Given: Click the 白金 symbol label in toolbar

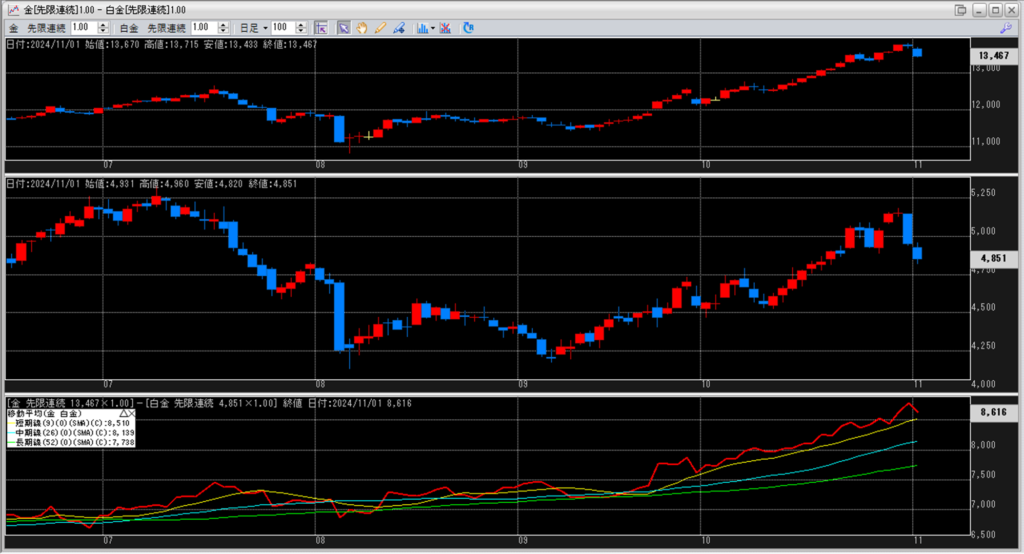Looking at the screenshot, I should point(129,28).
